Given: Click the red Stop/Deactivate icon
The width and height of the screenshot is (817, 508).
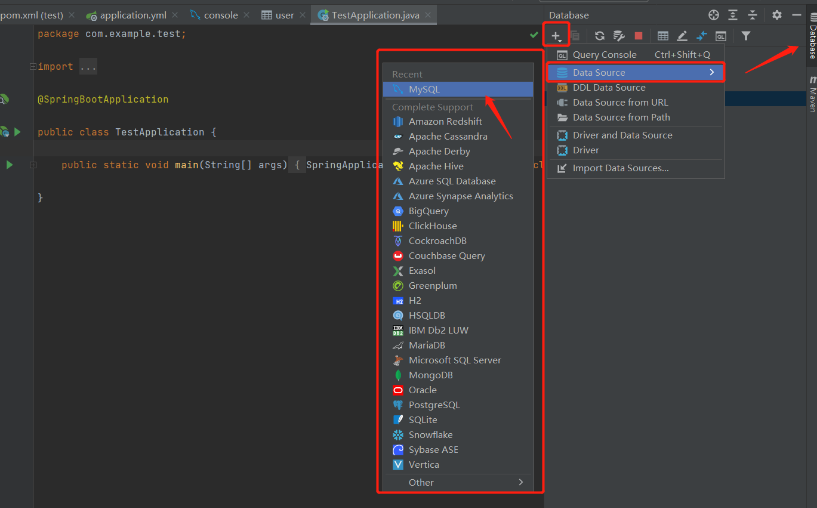Looking at the screenshot, I should (x=638, y=36).
